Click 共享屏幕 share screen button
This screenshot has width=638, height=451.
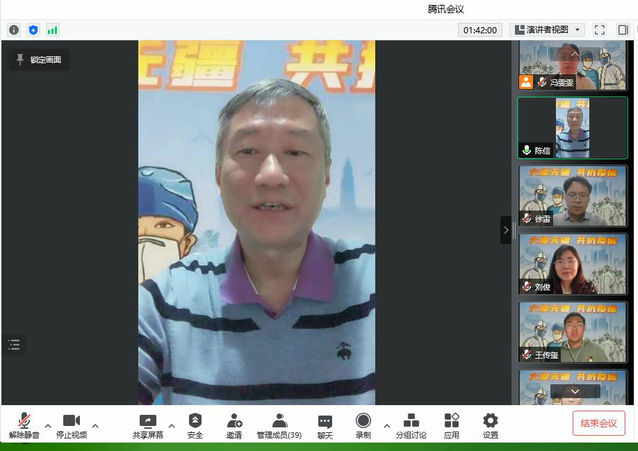click(148, 425)
